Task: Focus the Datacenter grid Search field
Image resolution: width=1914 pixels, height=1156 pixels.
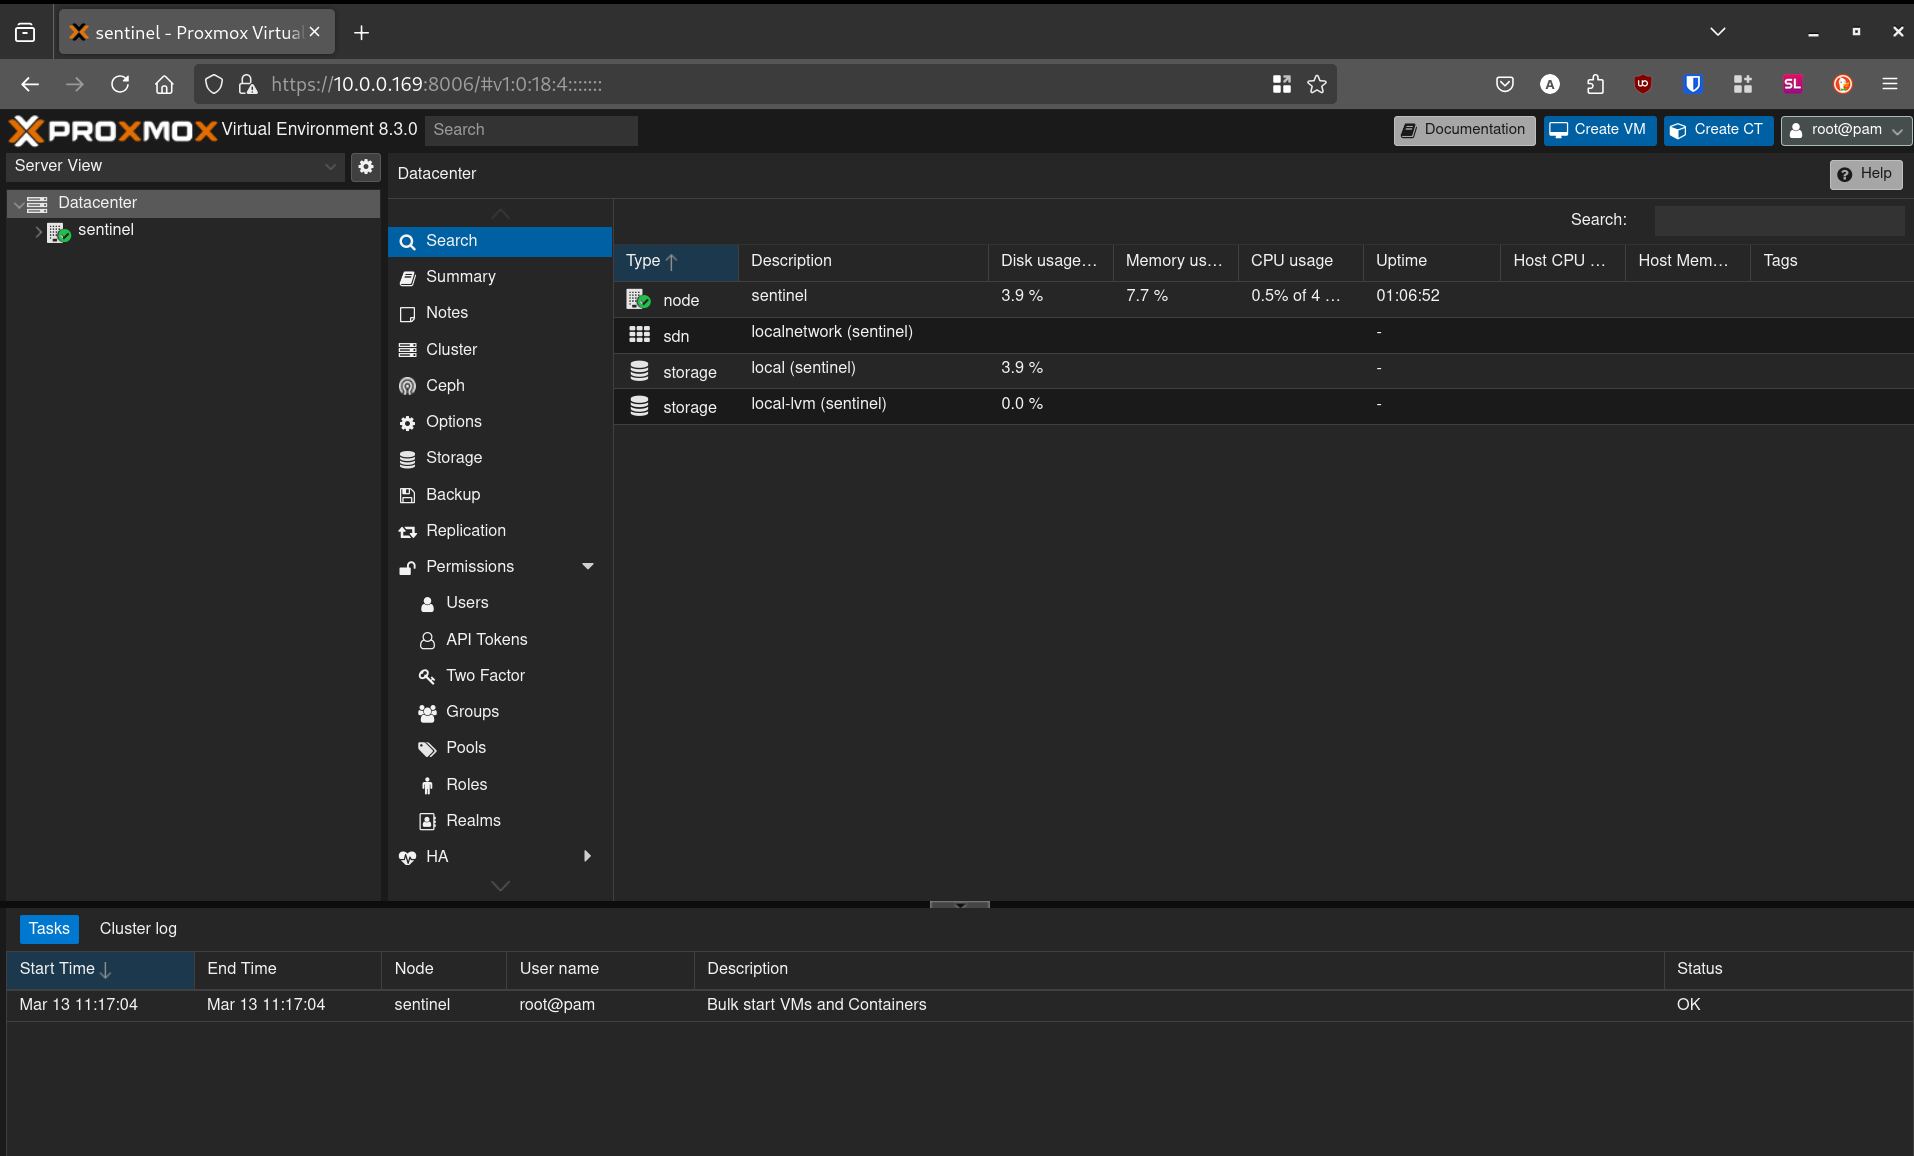Action: click(1779, 220)
